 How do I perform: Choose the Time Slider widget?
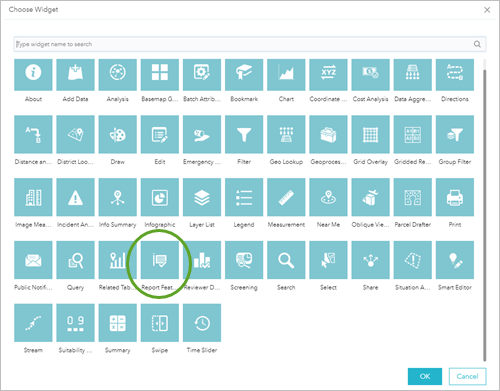(202, 323)
